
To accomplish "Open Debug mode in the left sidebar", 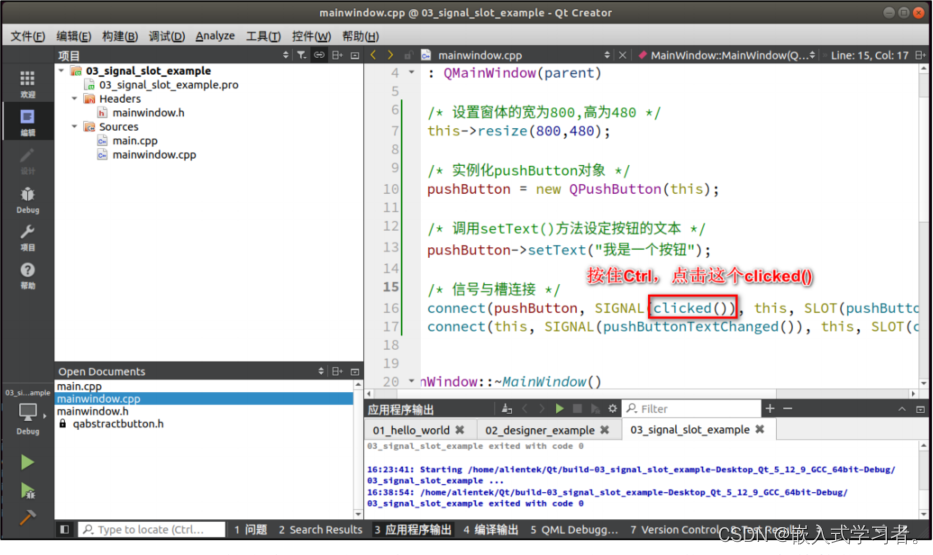I will pos(27,200).
